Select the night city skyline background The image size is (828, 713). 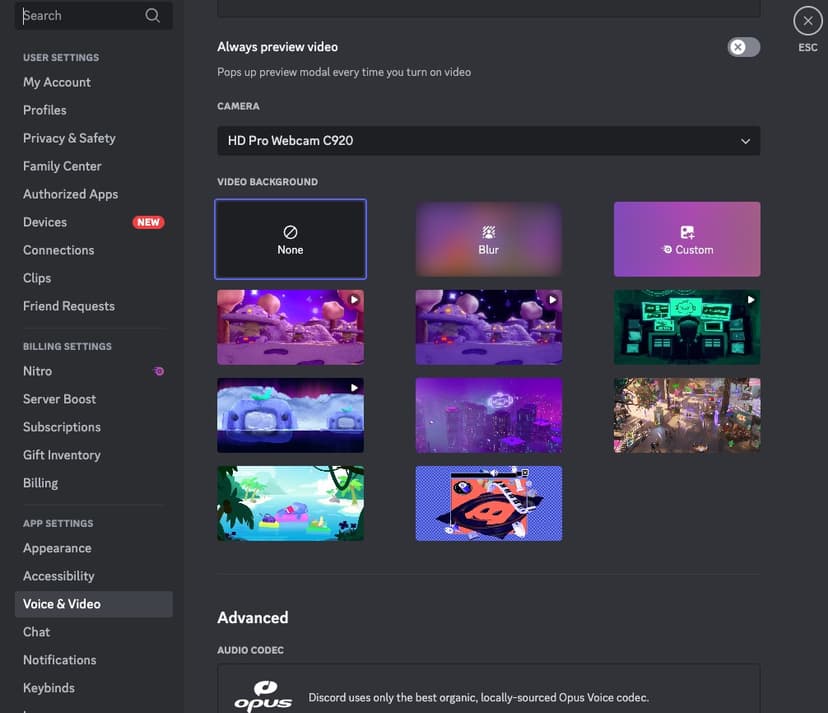pos(488,415)
